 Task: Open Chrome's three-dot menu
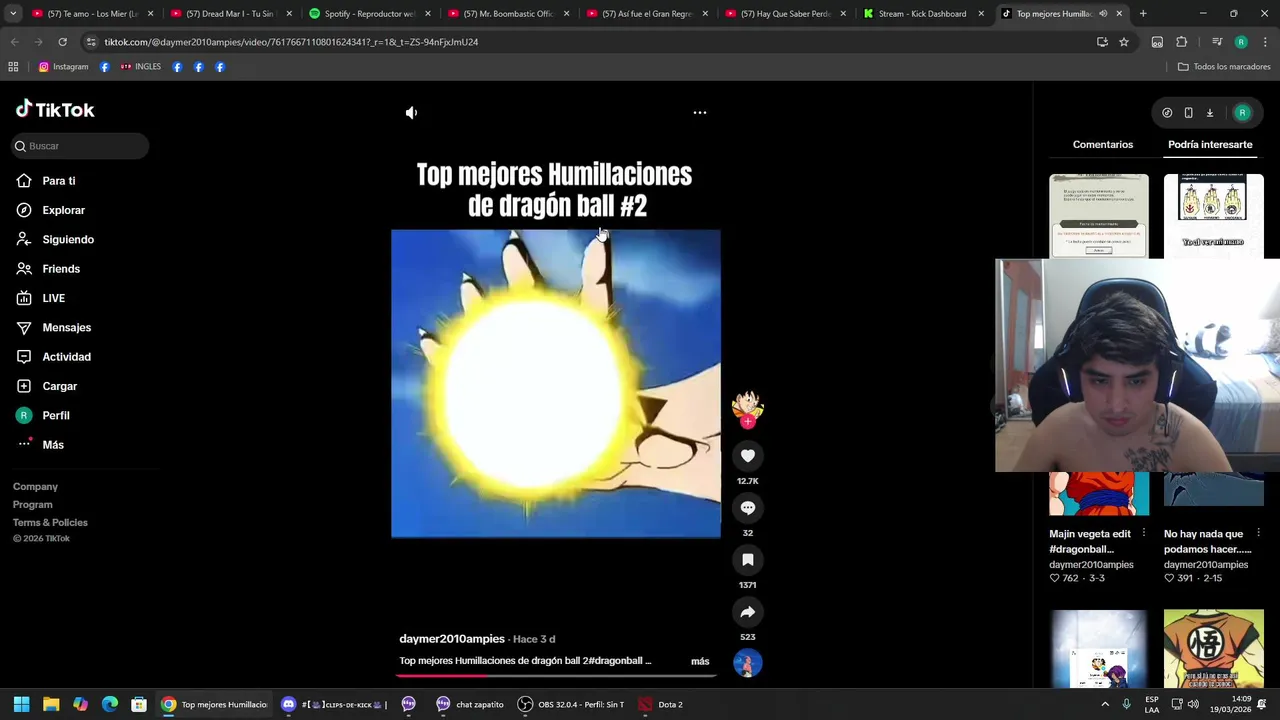coord(1265,42)
